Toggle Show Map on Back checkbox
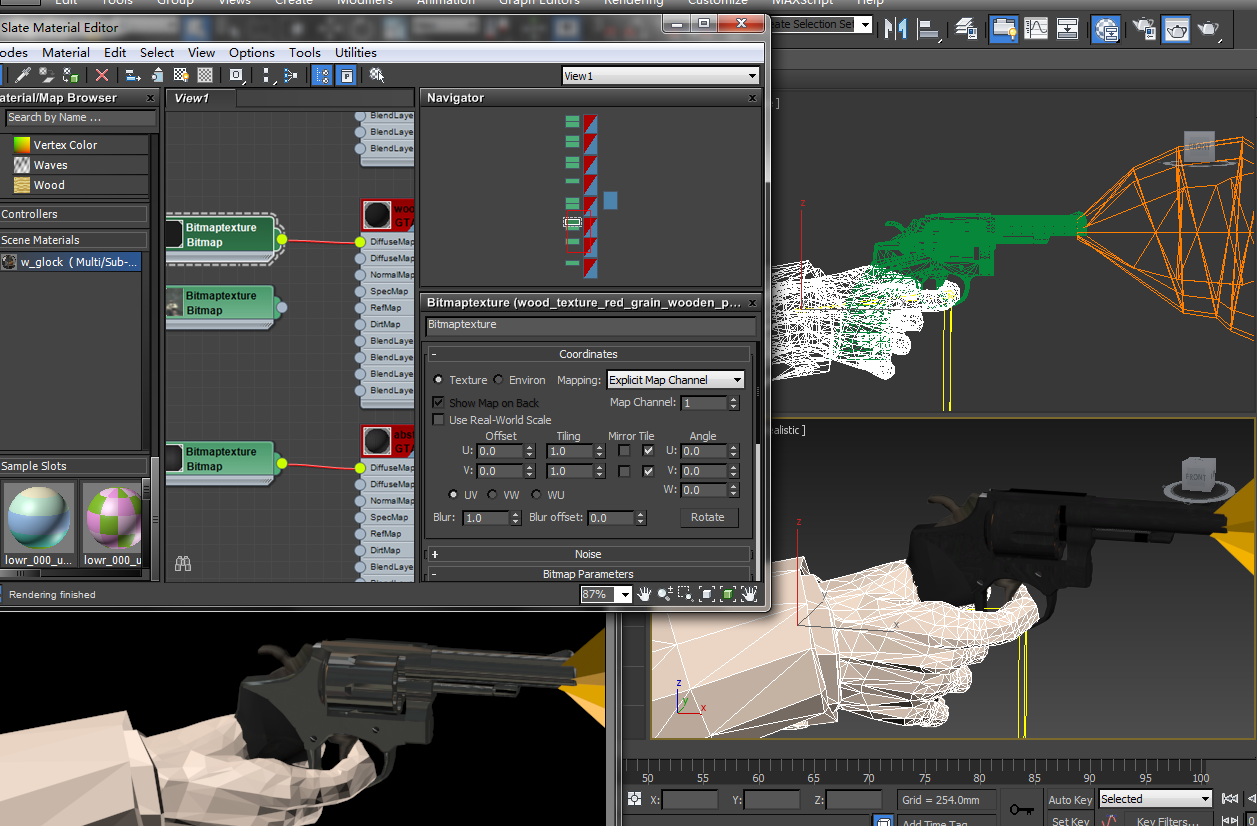The image size is (1257, 826). (439, 402)
